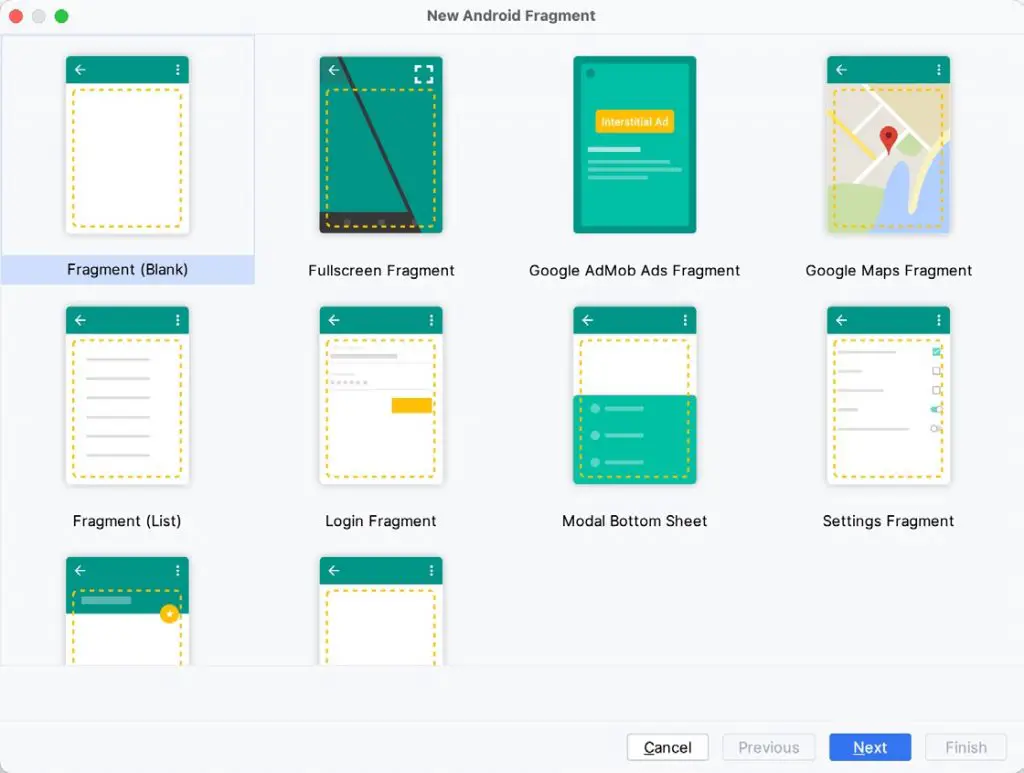This screenshot has height=773, width=1024.
Task: Choose the Fullscreen Fragment template
Action: click(x=381, y=145)
